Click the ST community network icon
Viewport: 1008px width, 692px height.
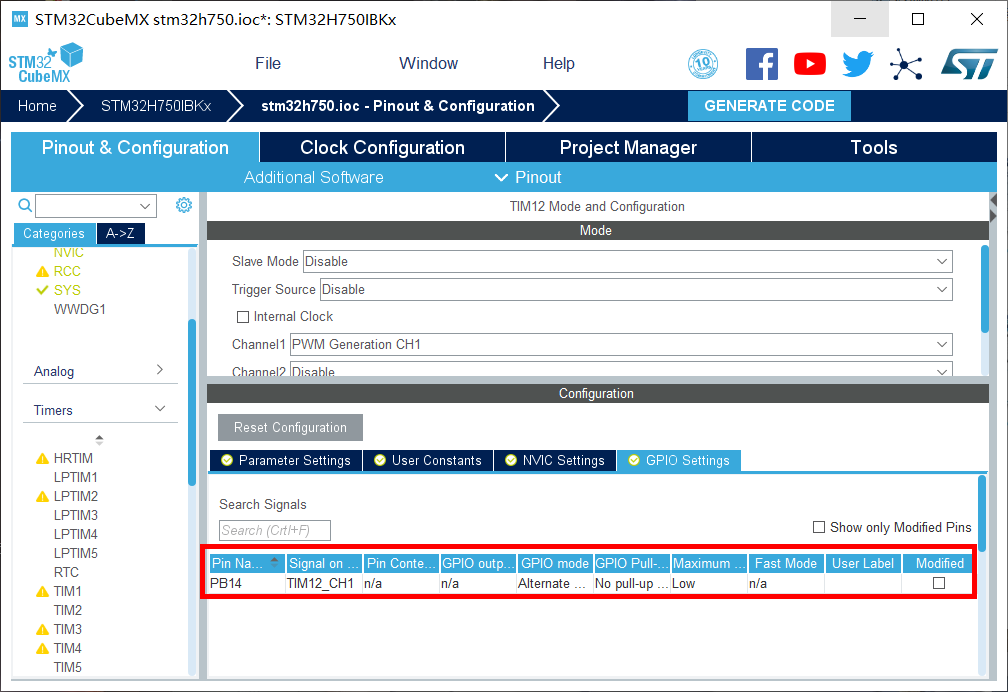pyautogui.click(x=906, y=64)
